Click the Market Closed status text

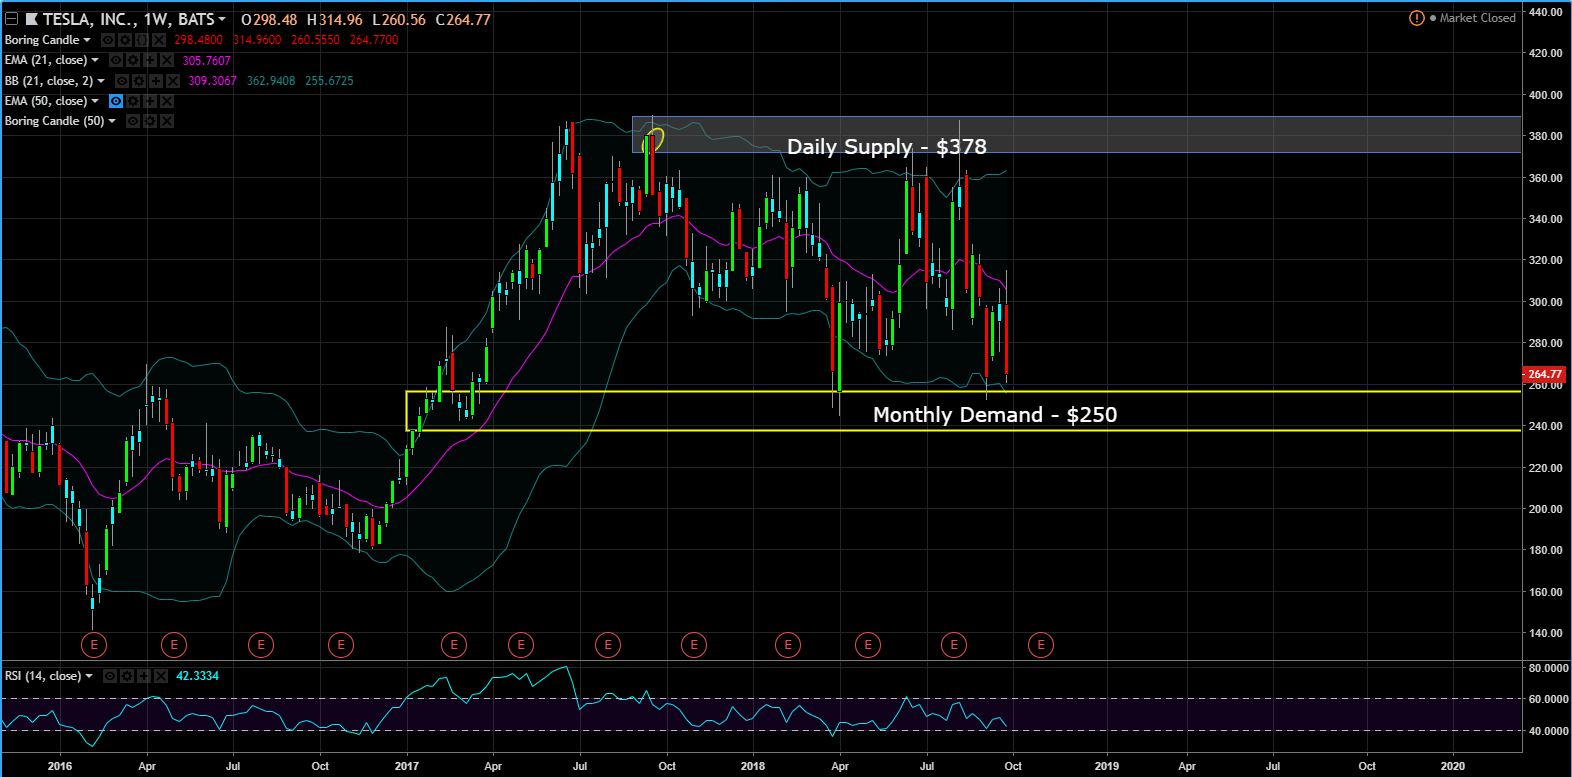(1477, 18)
